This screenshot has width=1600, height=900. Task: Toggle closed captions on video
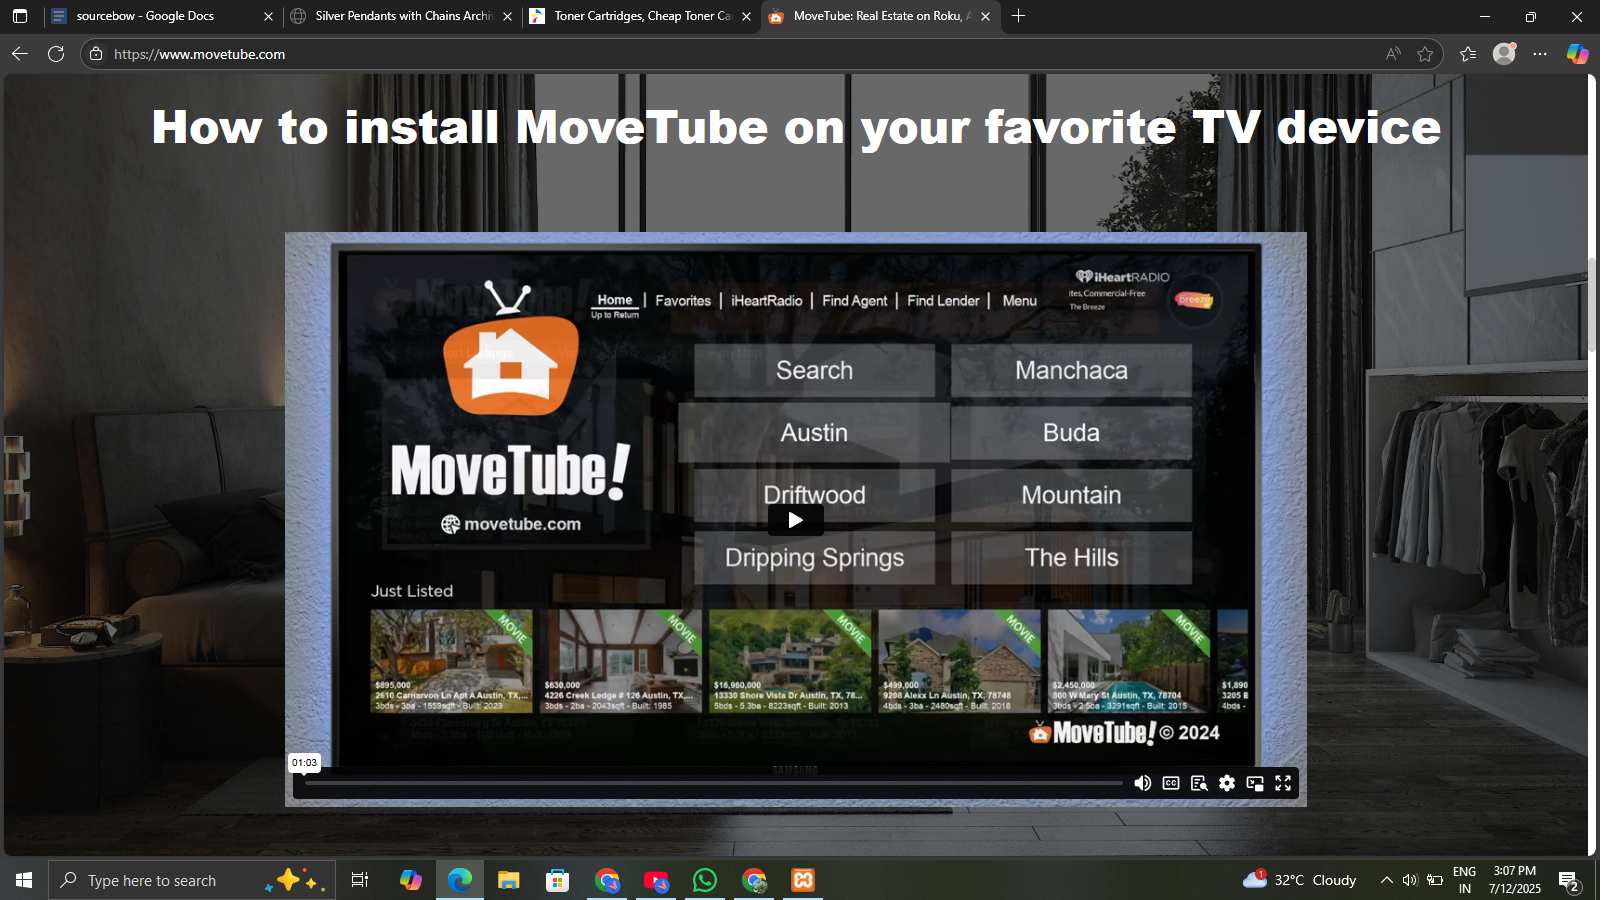pos(1171,783)
